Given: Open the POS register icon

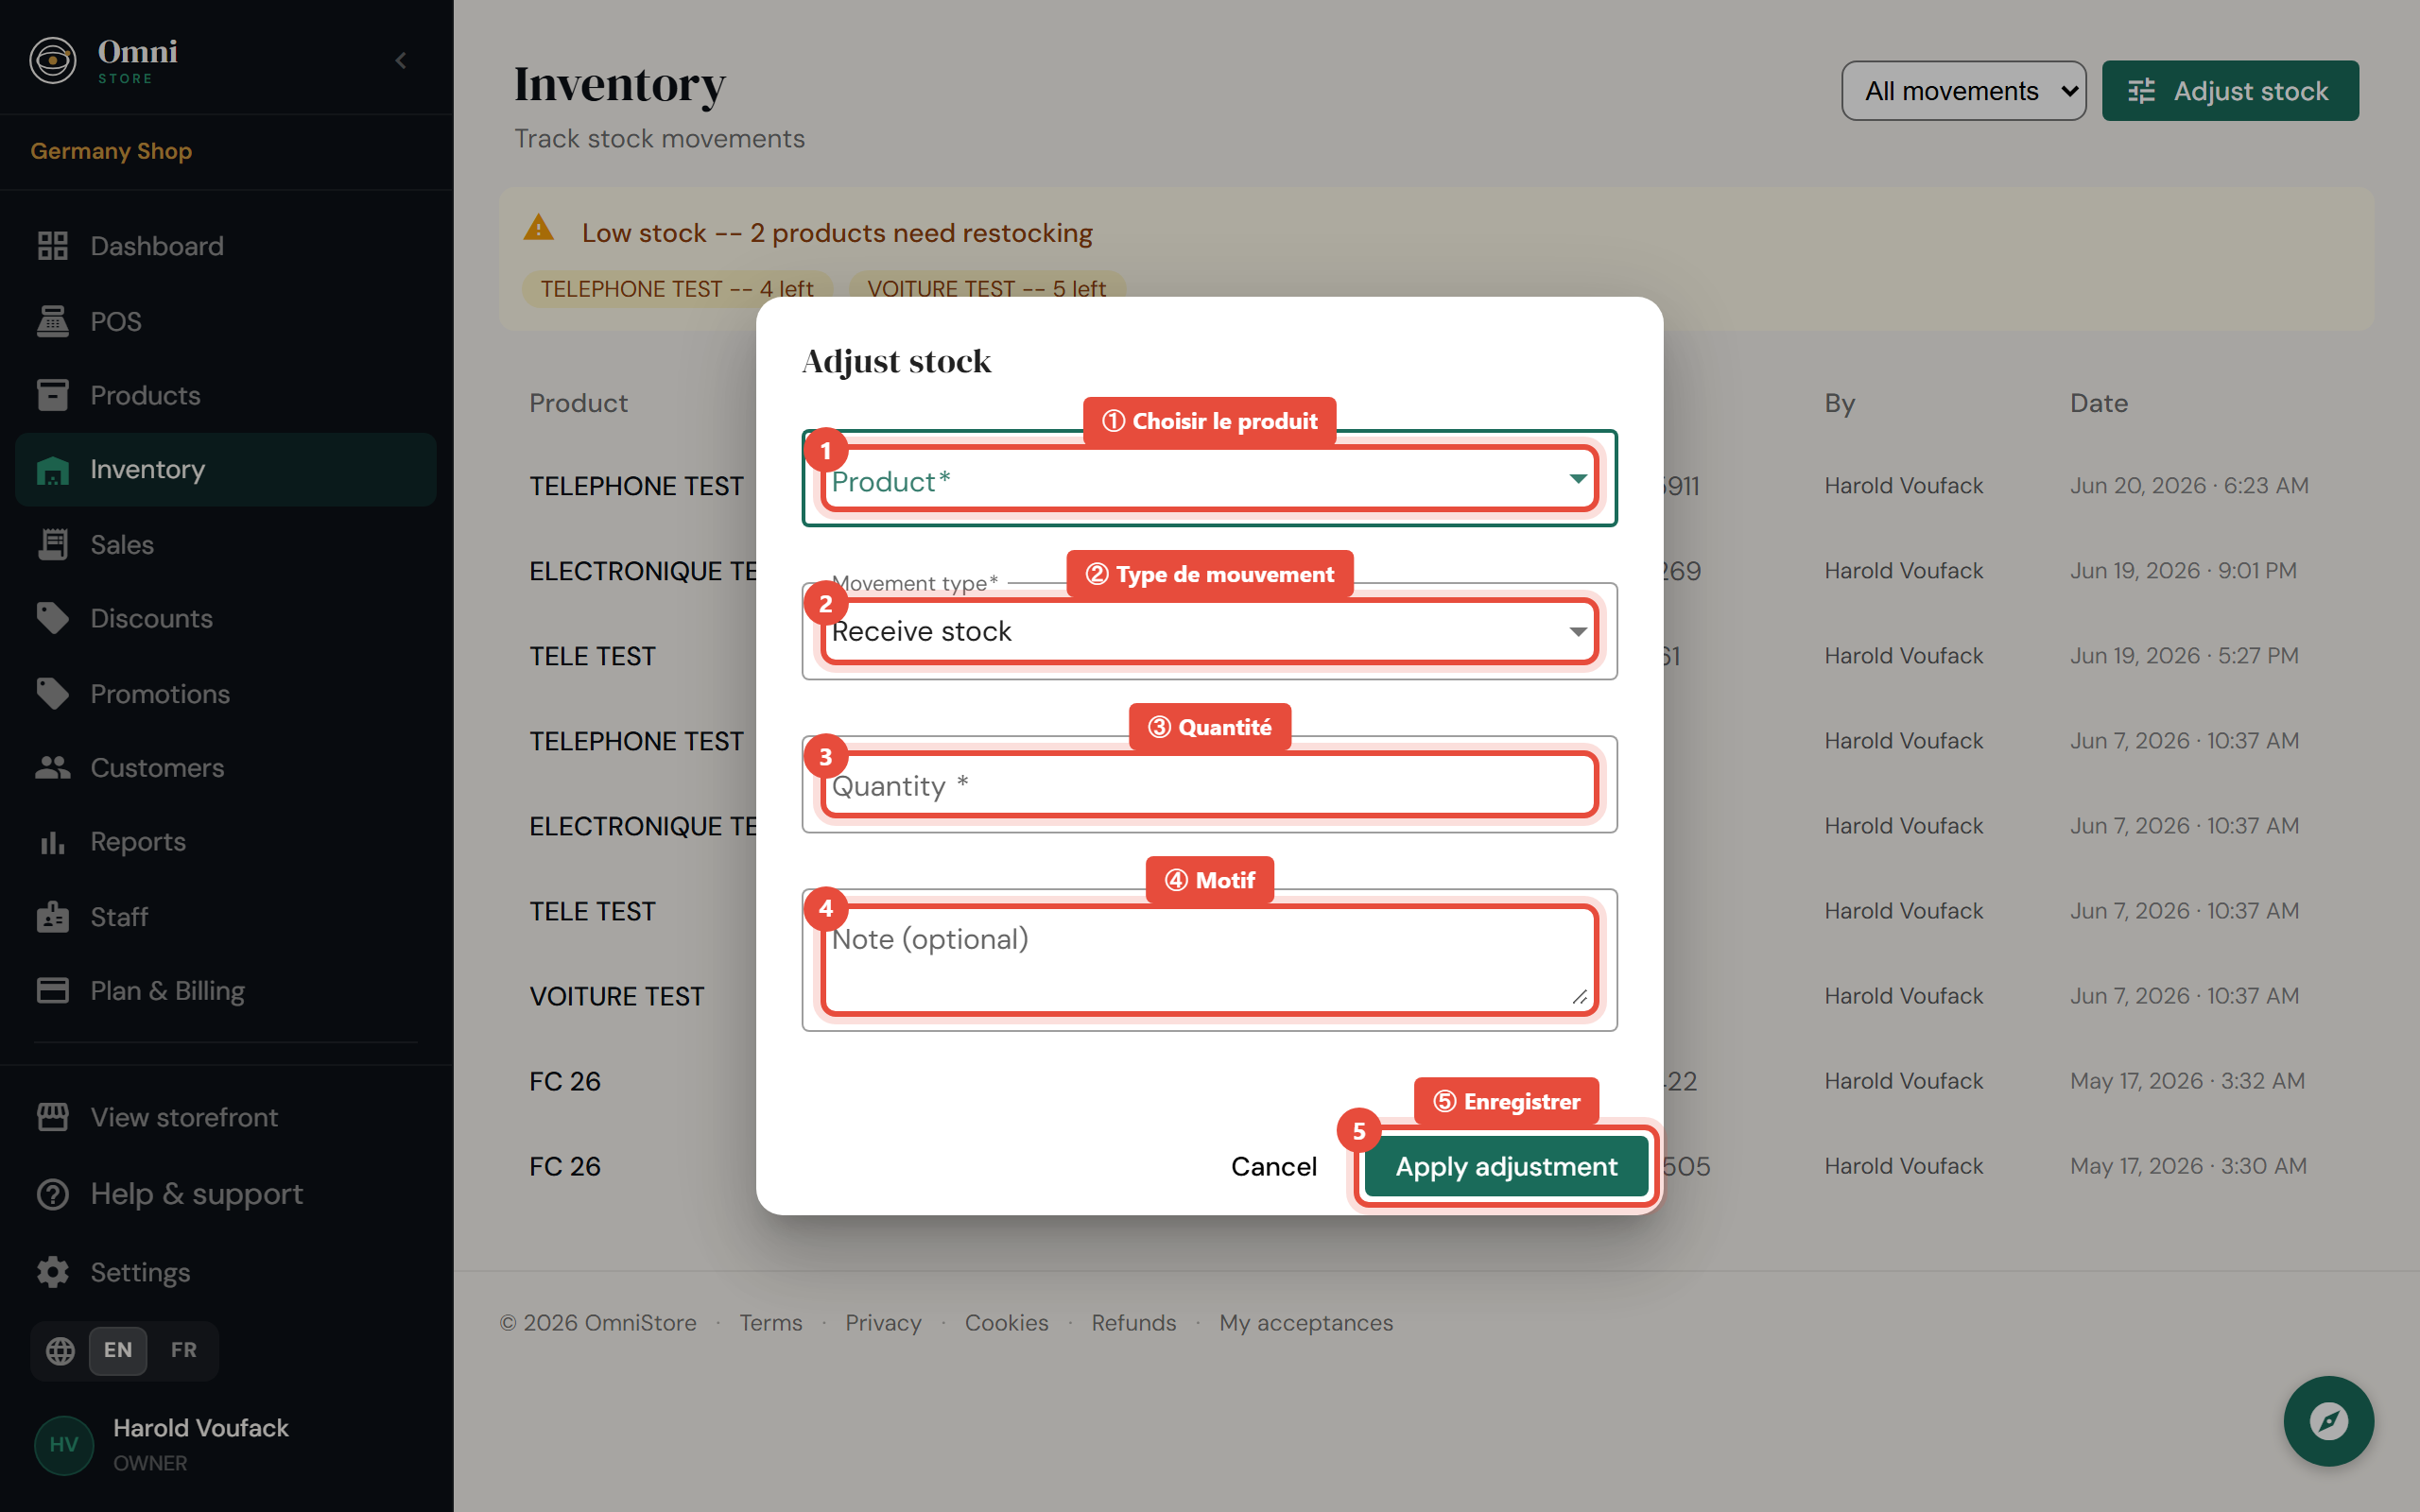Looking at the screenshot, I should [53, 321].
